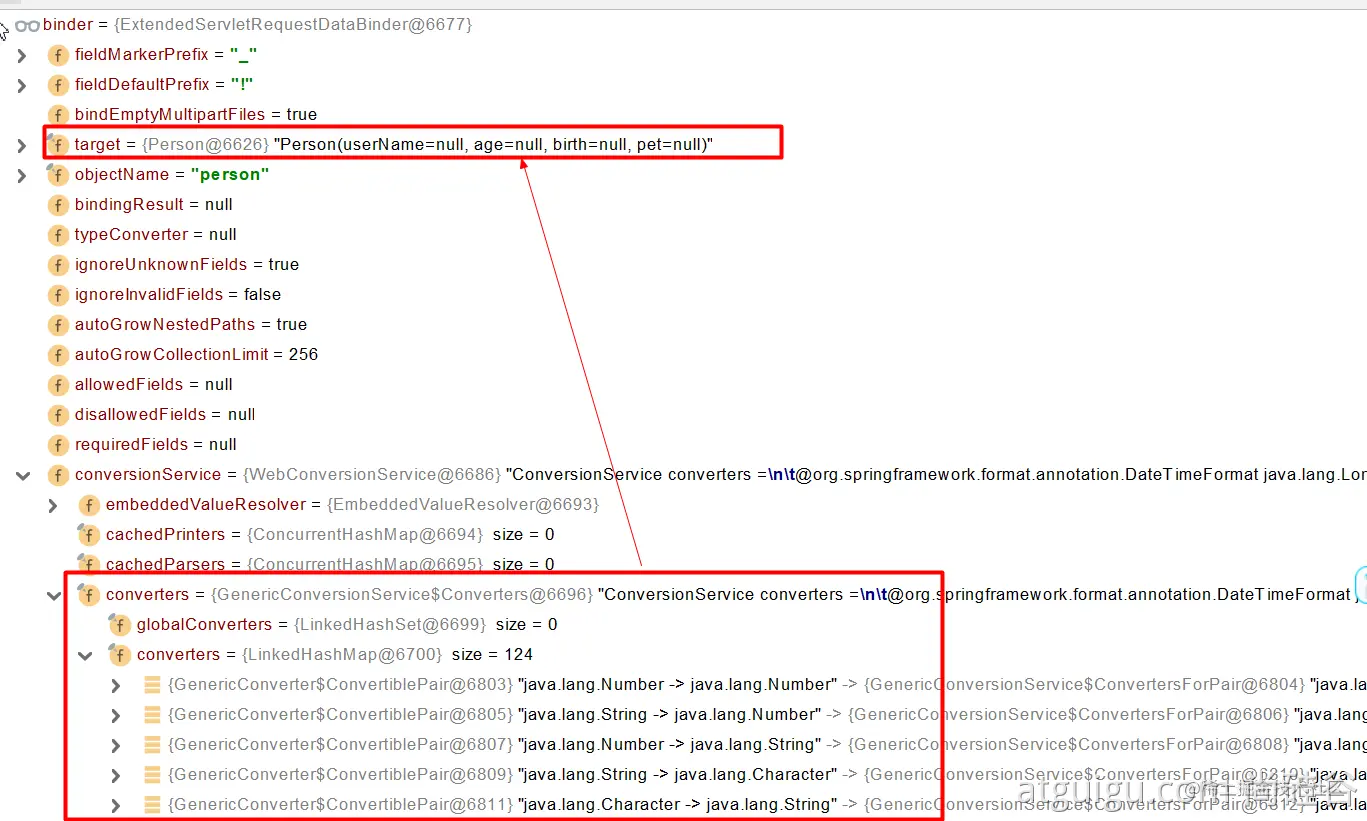Screen dimensions: 1367x821
Task: Click the glasses watch icon beside binder
Action: tap(27, 24)
